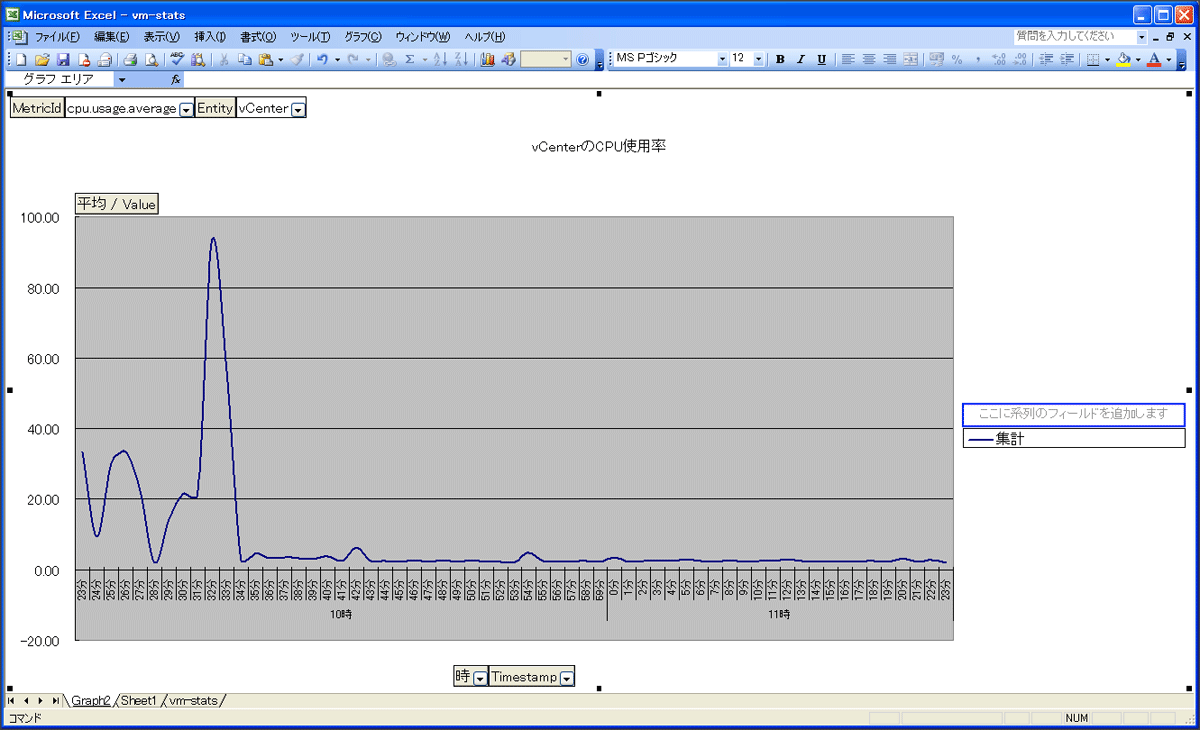Click the question input box in menu bar

[x=1074, y=36]
